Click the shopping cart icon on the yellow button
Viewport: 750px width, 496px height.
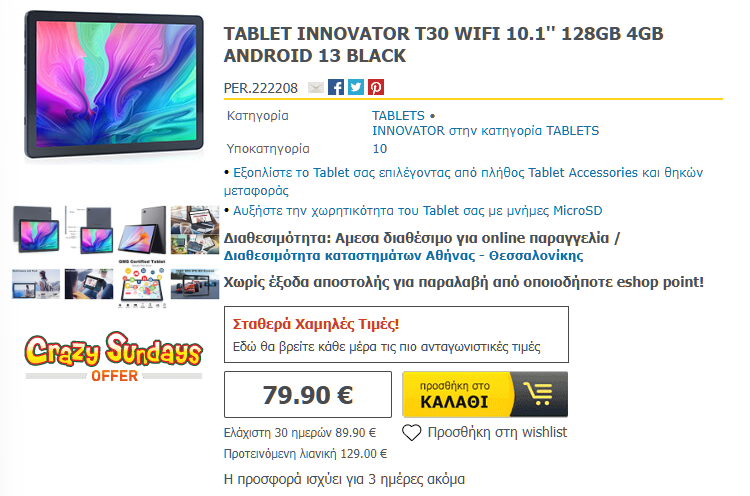click(x=539, y=394)
